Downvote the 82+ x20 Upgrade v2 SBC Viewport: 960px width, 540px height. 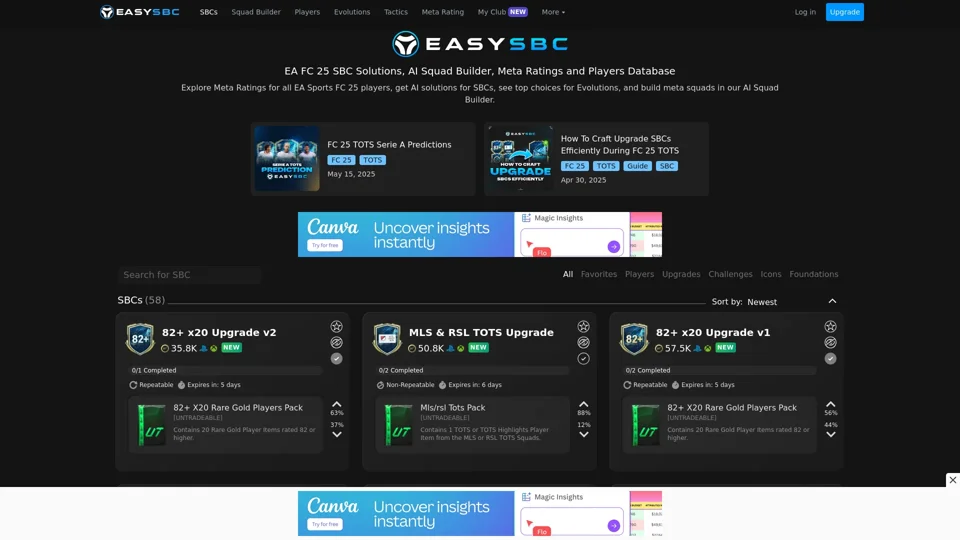337,435
